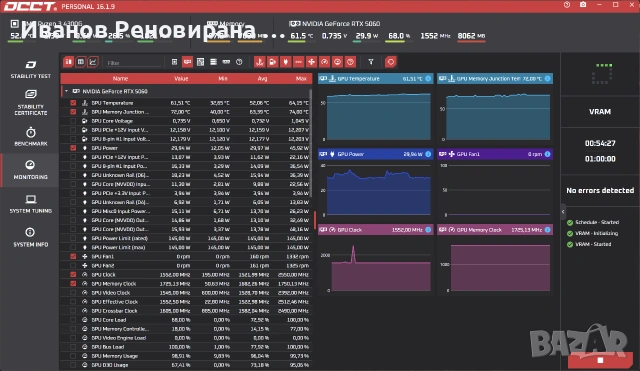
Task: Select the GPU Bus Load row
Action: (186, 347)
